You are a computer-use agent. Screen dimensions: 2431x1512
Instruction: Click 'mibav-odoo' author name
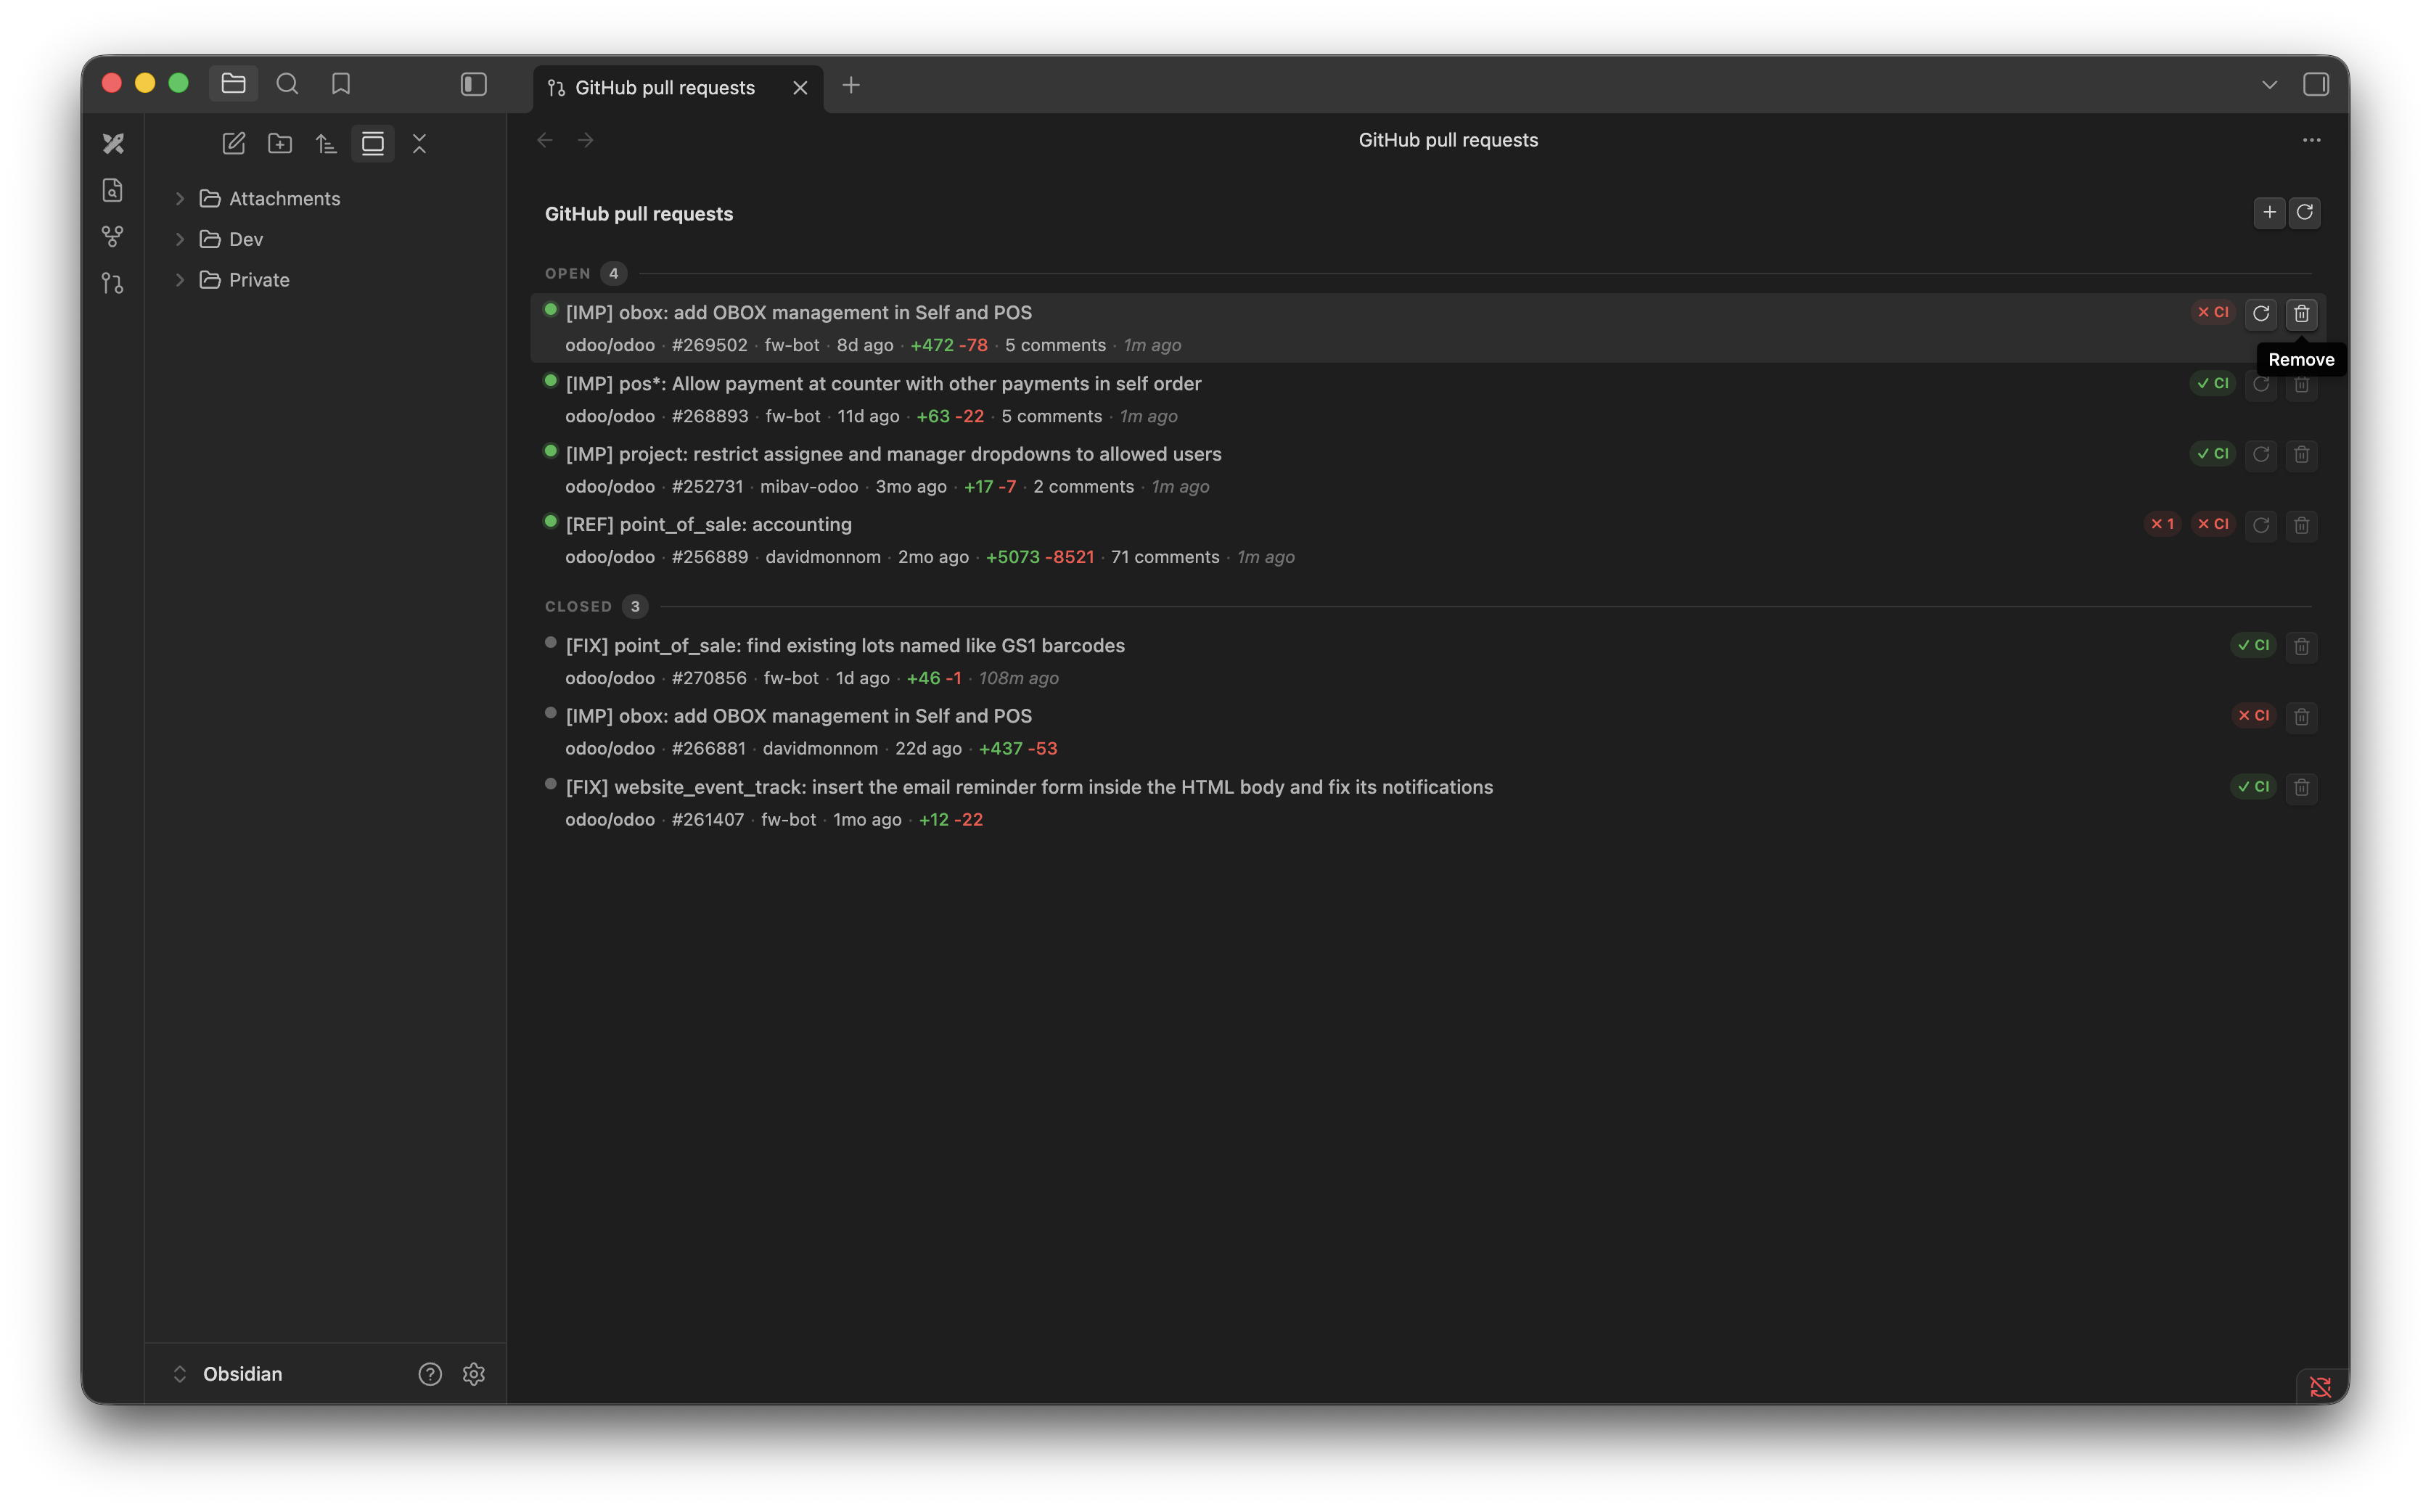[809, 487]
